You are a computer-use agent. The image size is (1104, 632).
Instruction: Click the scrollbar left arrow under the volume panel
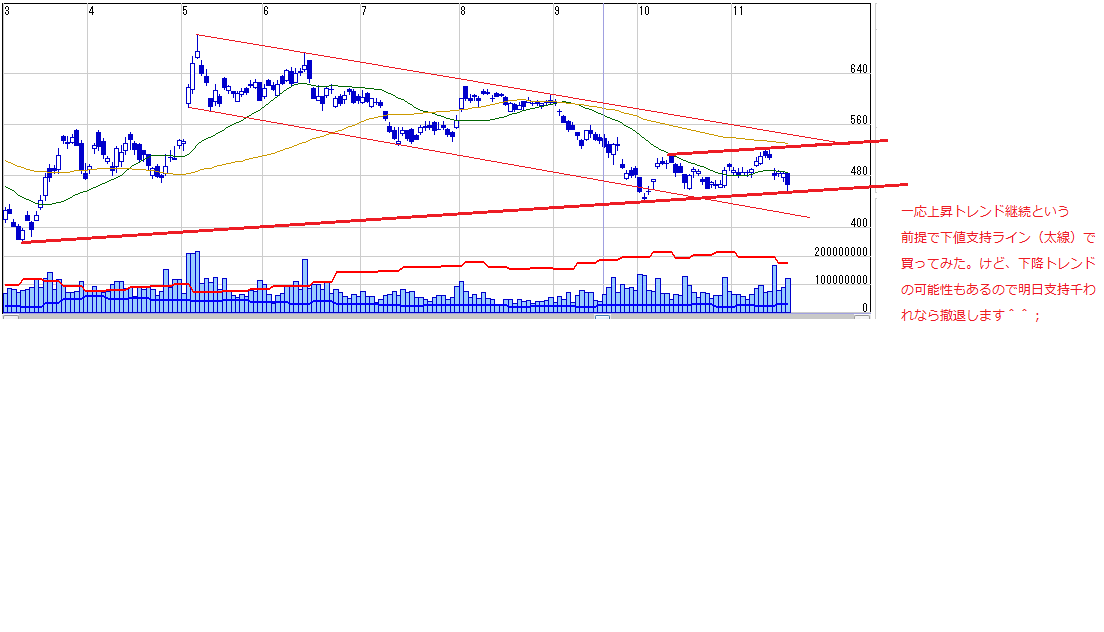click(10, 318)
